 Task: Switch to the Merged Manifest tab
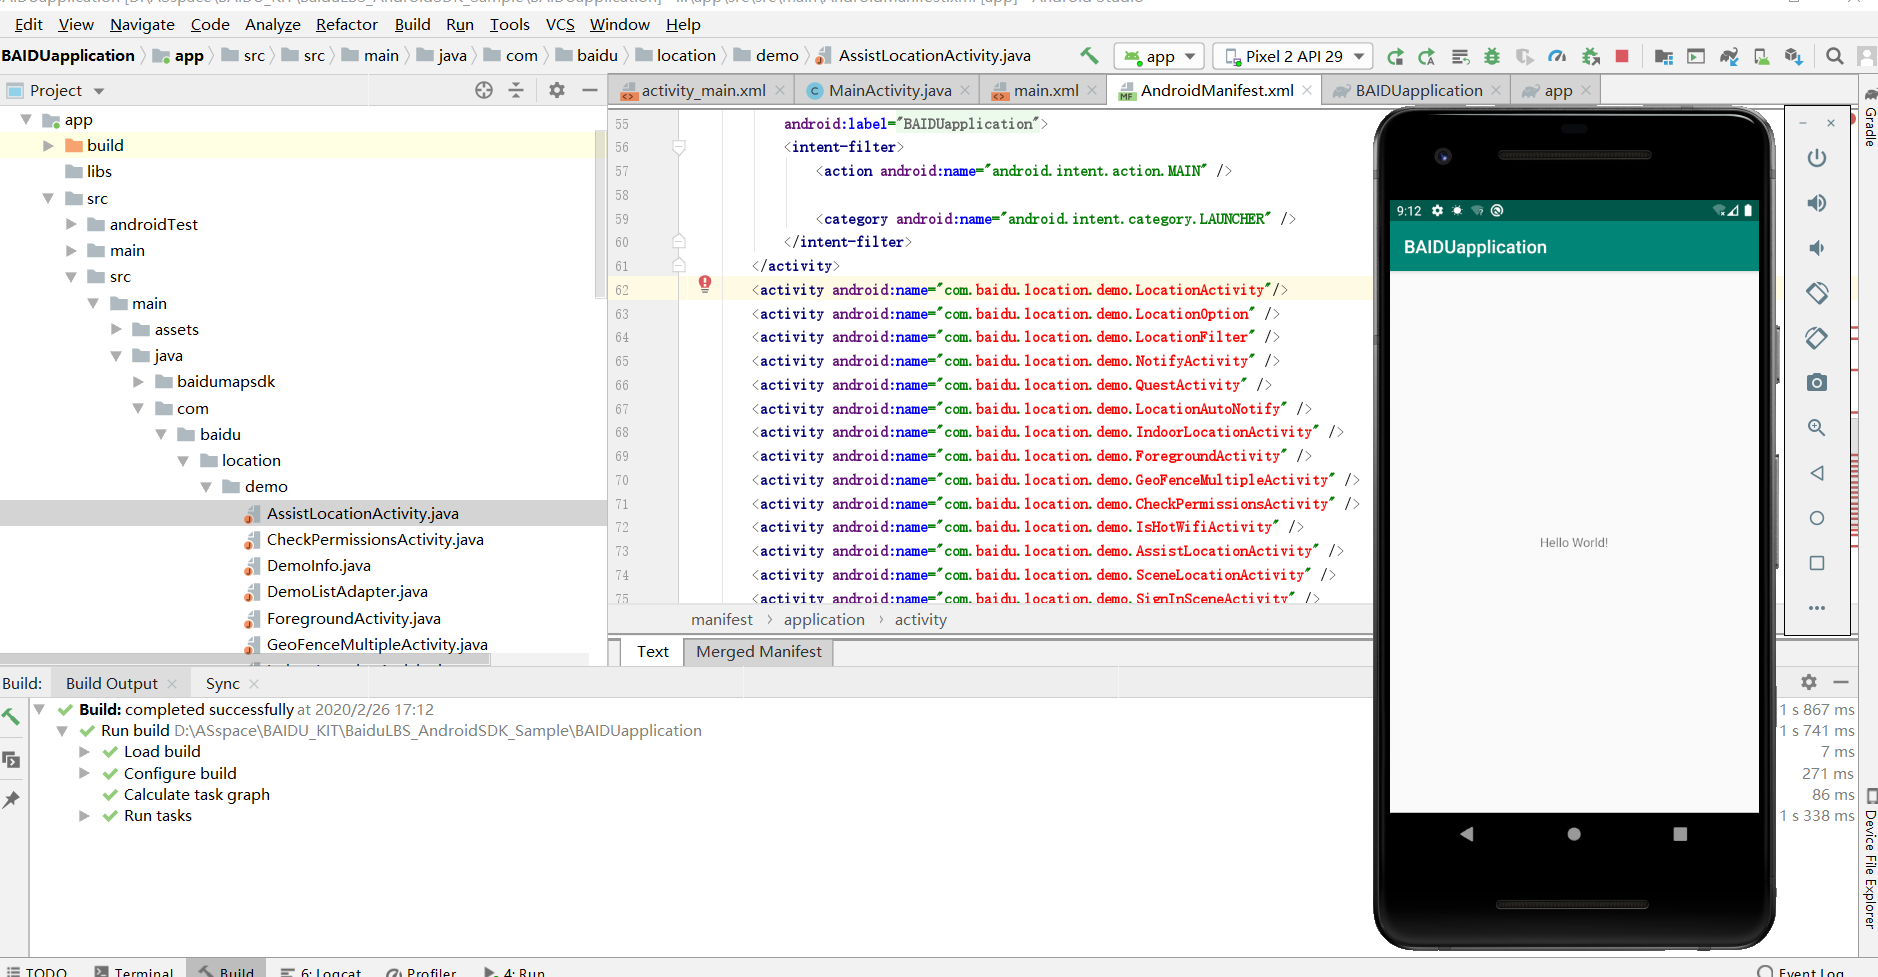[x=758, y=652]
